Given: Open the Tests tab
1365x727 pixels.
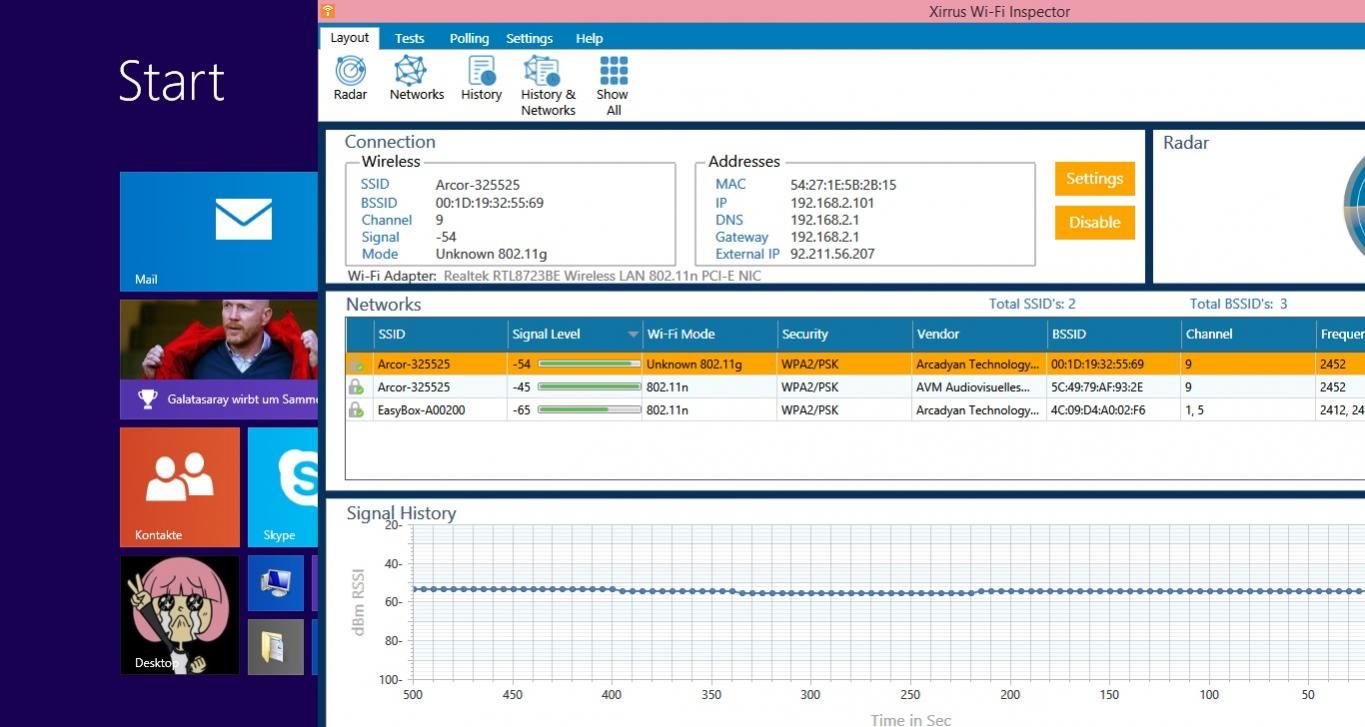Looking at the screenshot, I should click(409, 38).
